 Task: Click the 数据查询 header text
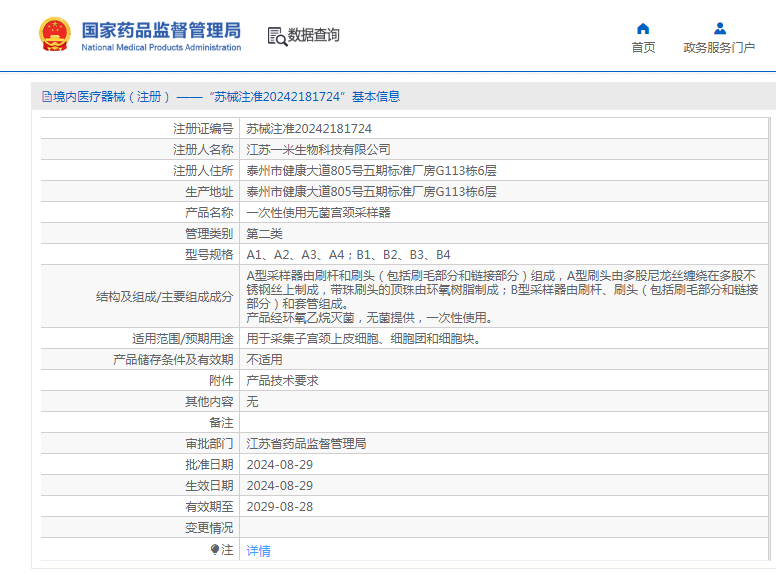click(313, 35)
